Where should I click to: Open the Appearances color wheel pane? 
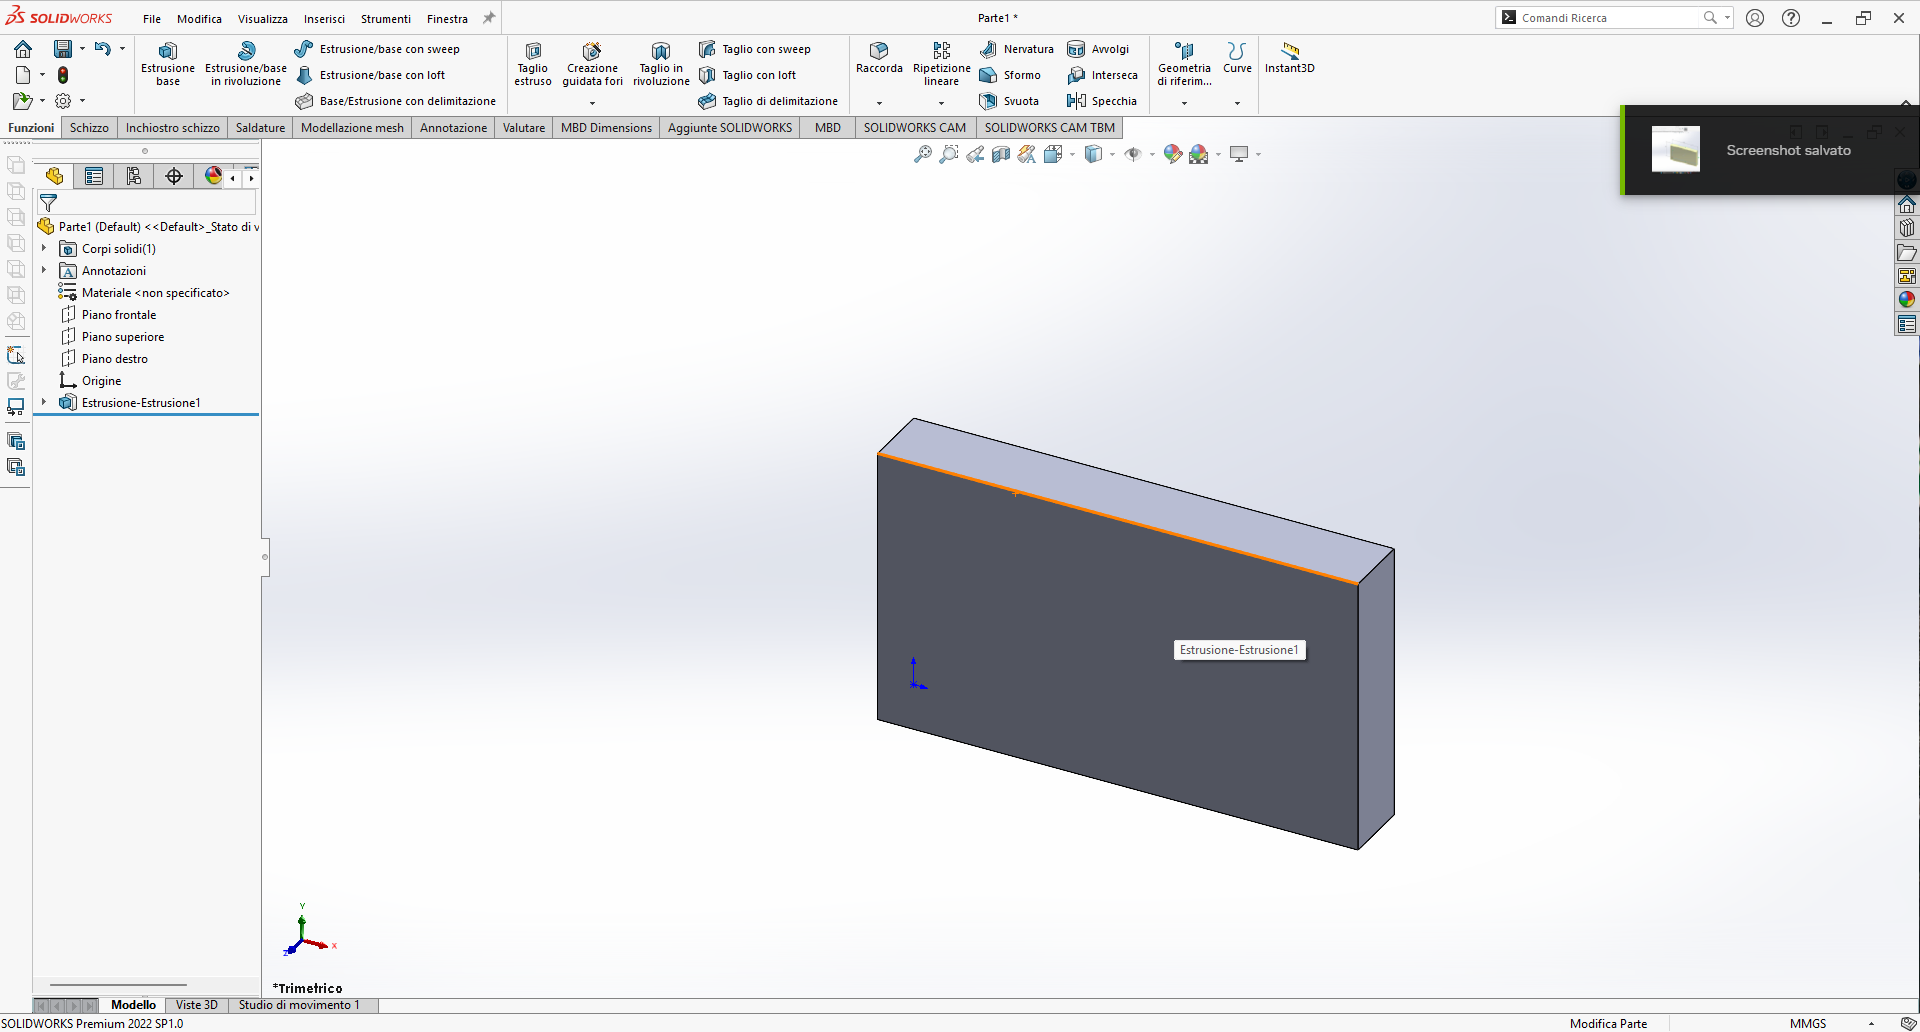click(x=1907, y=299)
